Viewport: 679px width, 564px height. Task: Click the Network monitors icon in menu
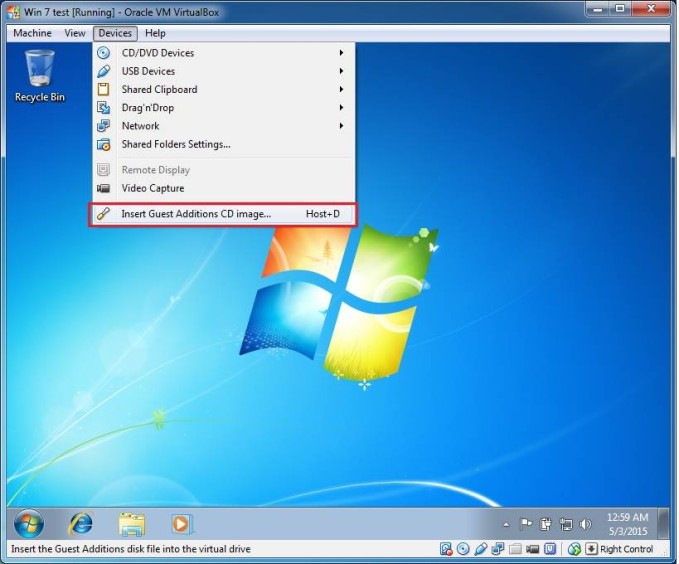pos(103,126)
